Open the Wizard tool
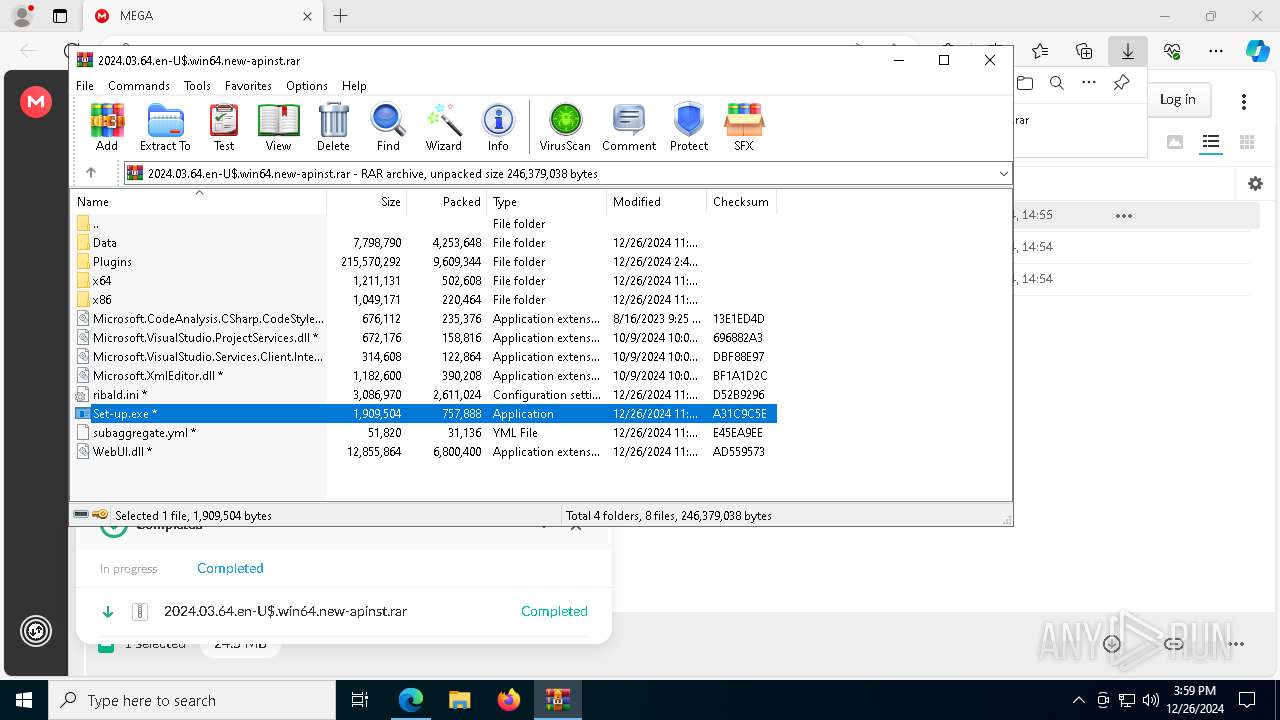The height and width of the screenshot is (720, 1280). tap(443, 127)
